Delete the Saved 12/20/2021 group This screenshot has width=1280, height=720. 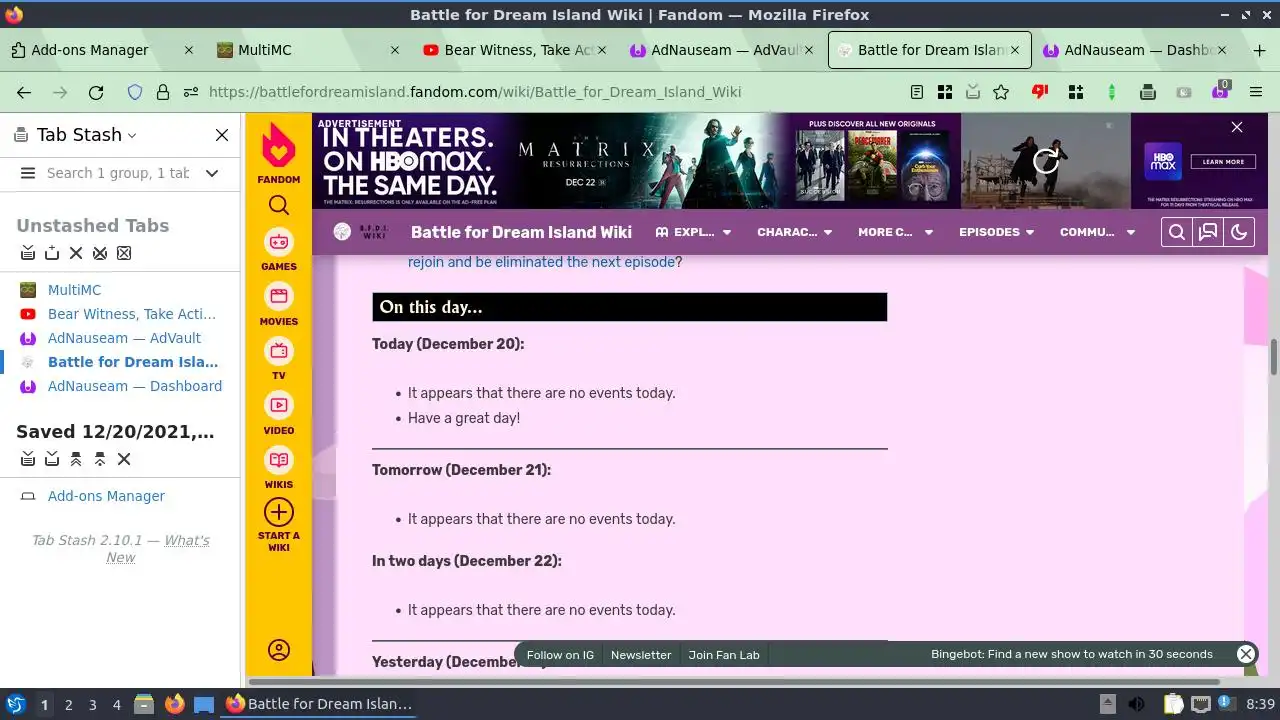coord(124,459)
